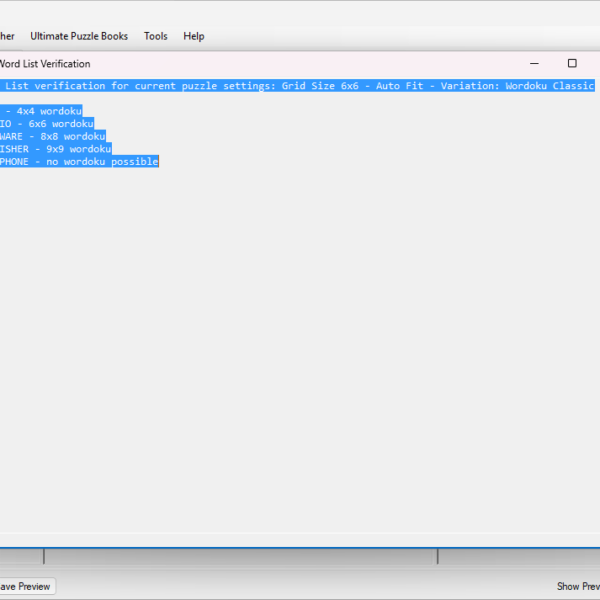Open the Ultimate Puzzle Books menu

click(79, 36)
